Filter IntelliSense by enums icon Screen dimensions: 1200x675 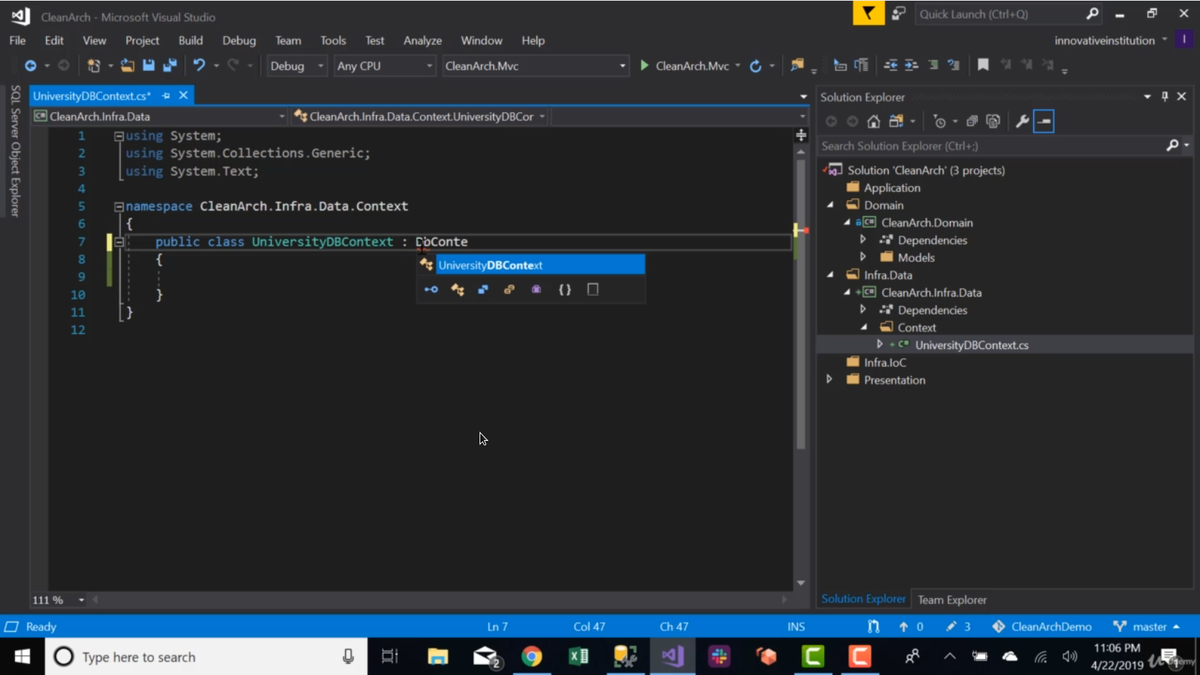(509, 290)
